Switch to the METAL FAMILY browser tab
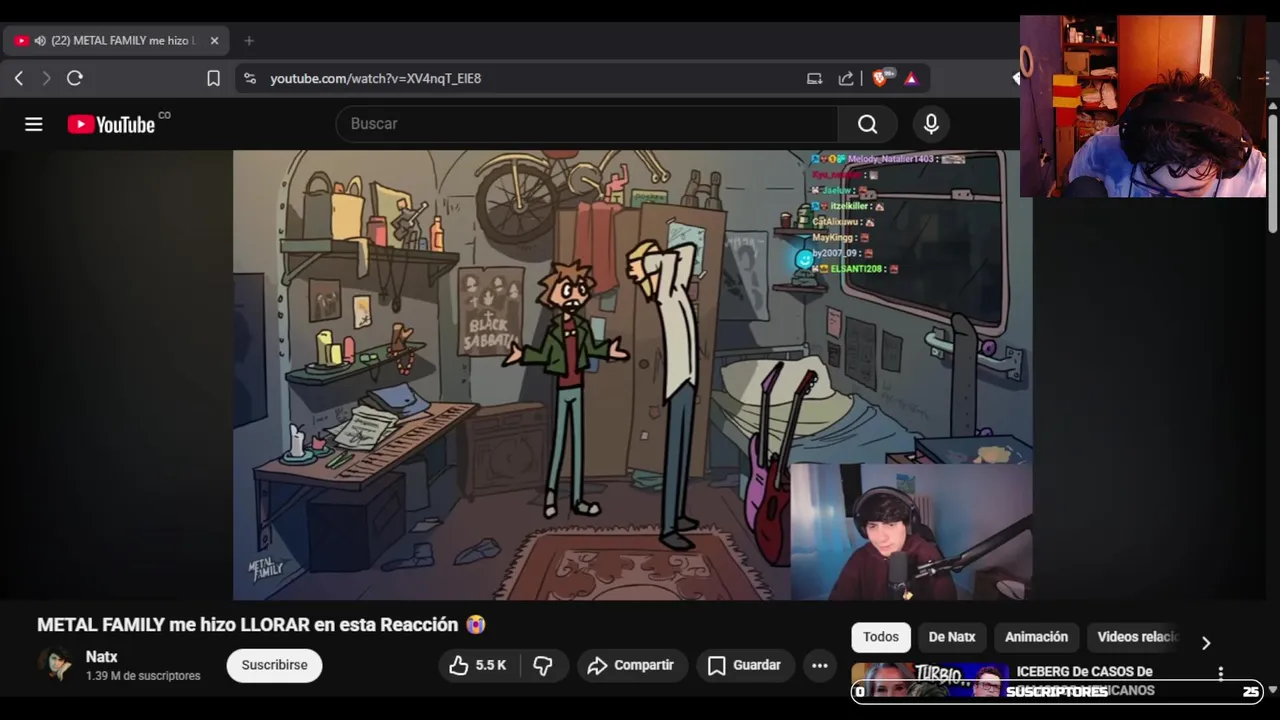1280x720 pixels. tap(115, 41)
